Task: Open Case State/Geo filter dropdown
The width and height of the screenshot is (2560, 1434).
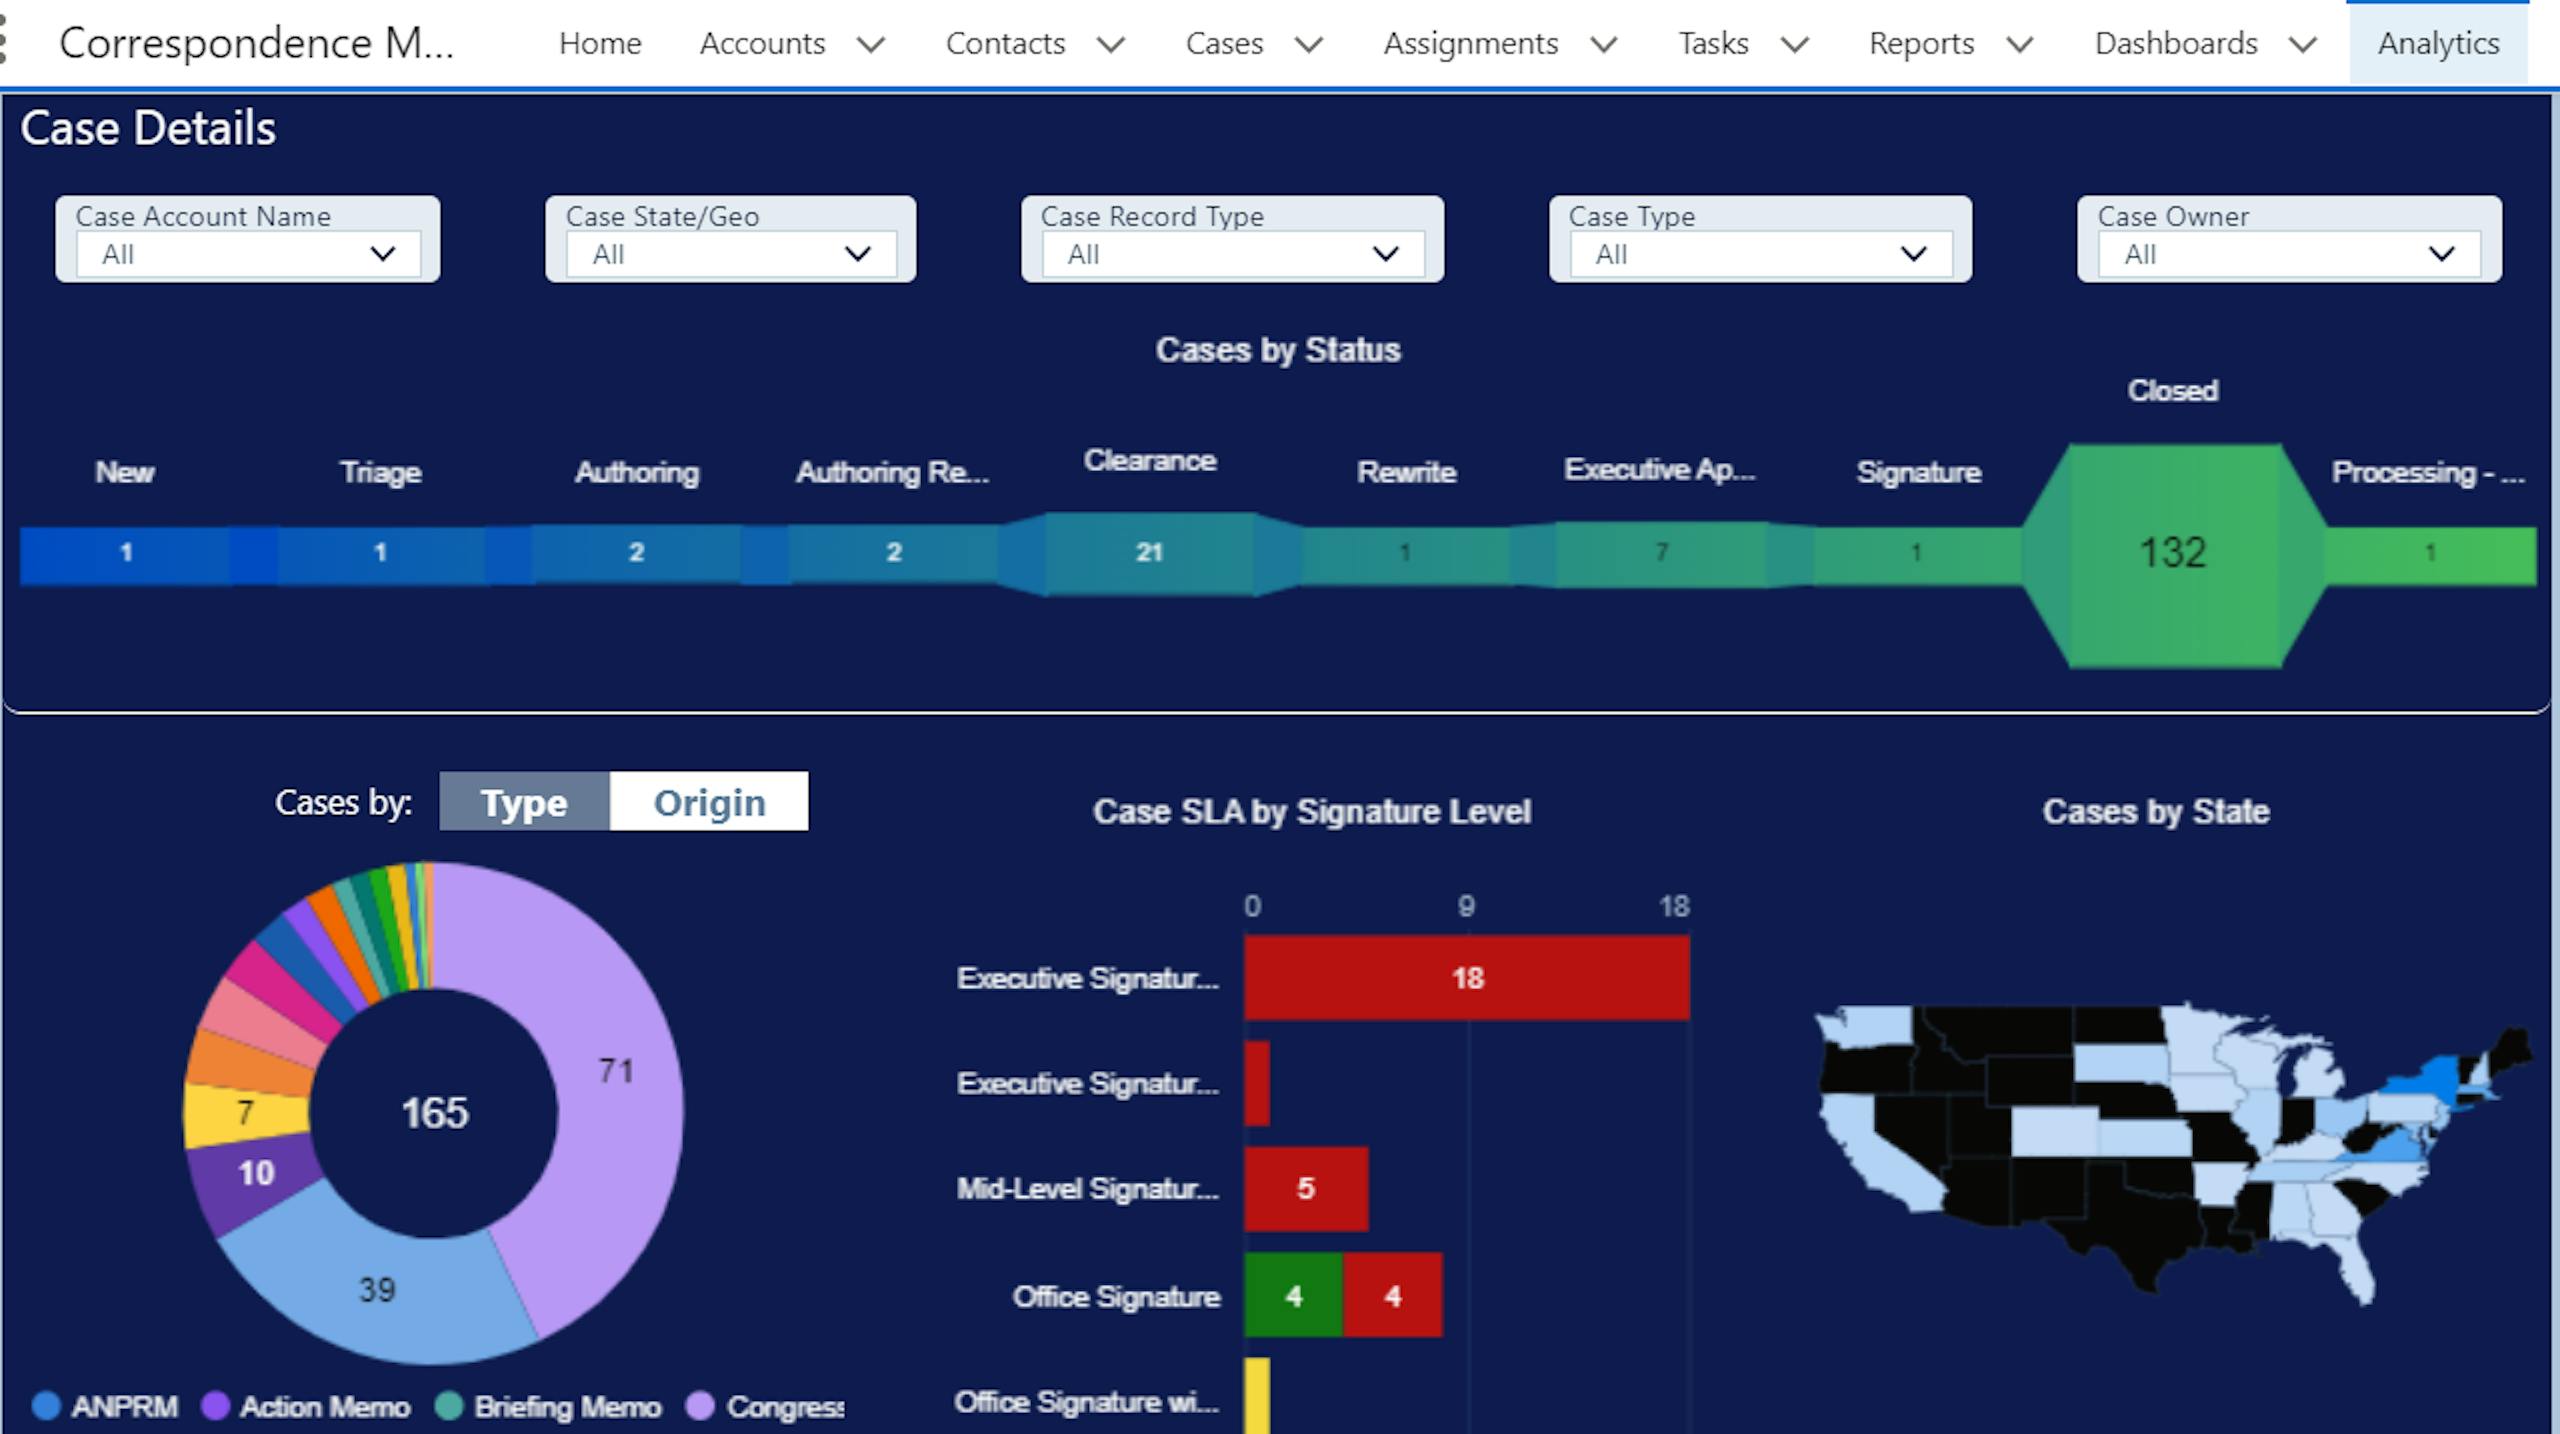Action: point(730,254)
